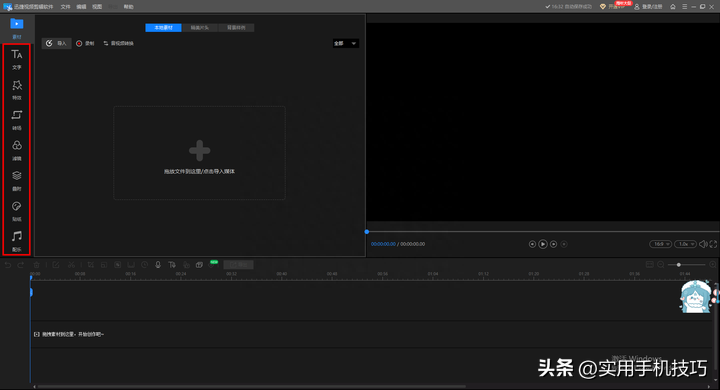Switch to the middle media tab
The image size is (720, 390).
(200, 28)
